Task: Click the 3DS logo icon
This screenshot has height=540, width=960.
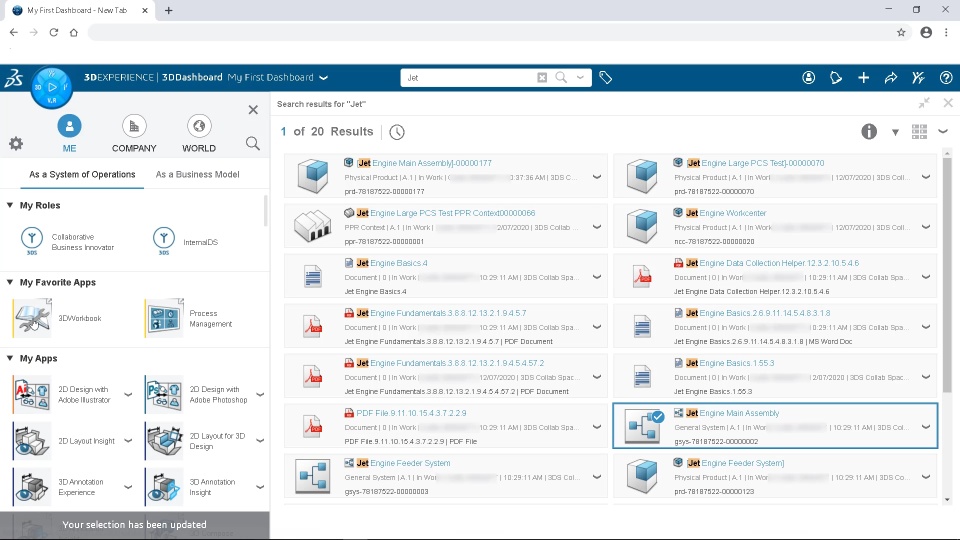Action: point(13,78)
